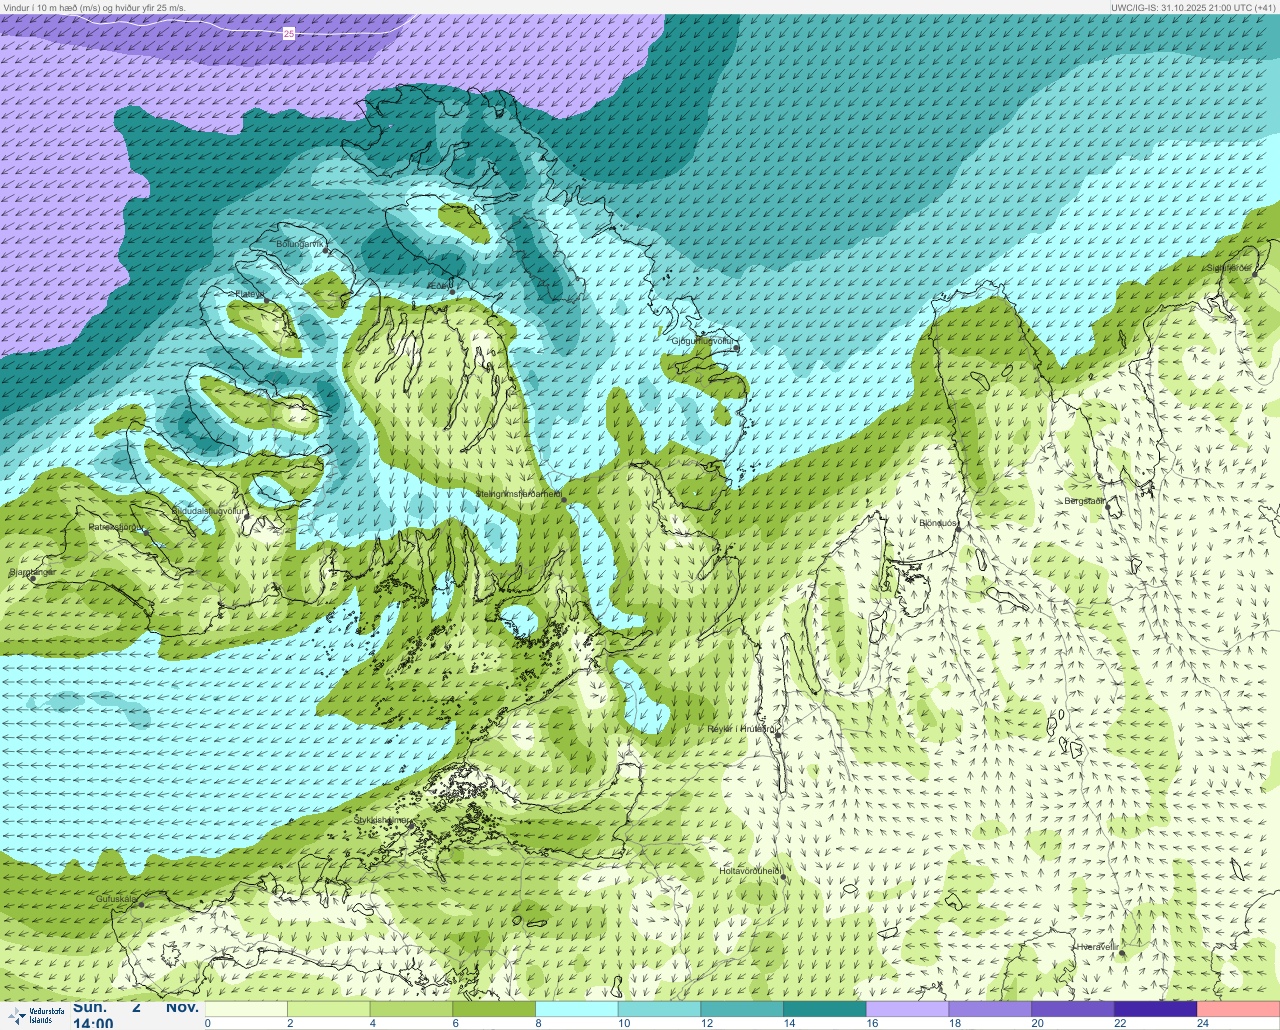Image resolution: width=1280 pixels, height=1030 pixels.
Task: Click the Gjögurflugvöllur station label
Action: pos(703,342)
